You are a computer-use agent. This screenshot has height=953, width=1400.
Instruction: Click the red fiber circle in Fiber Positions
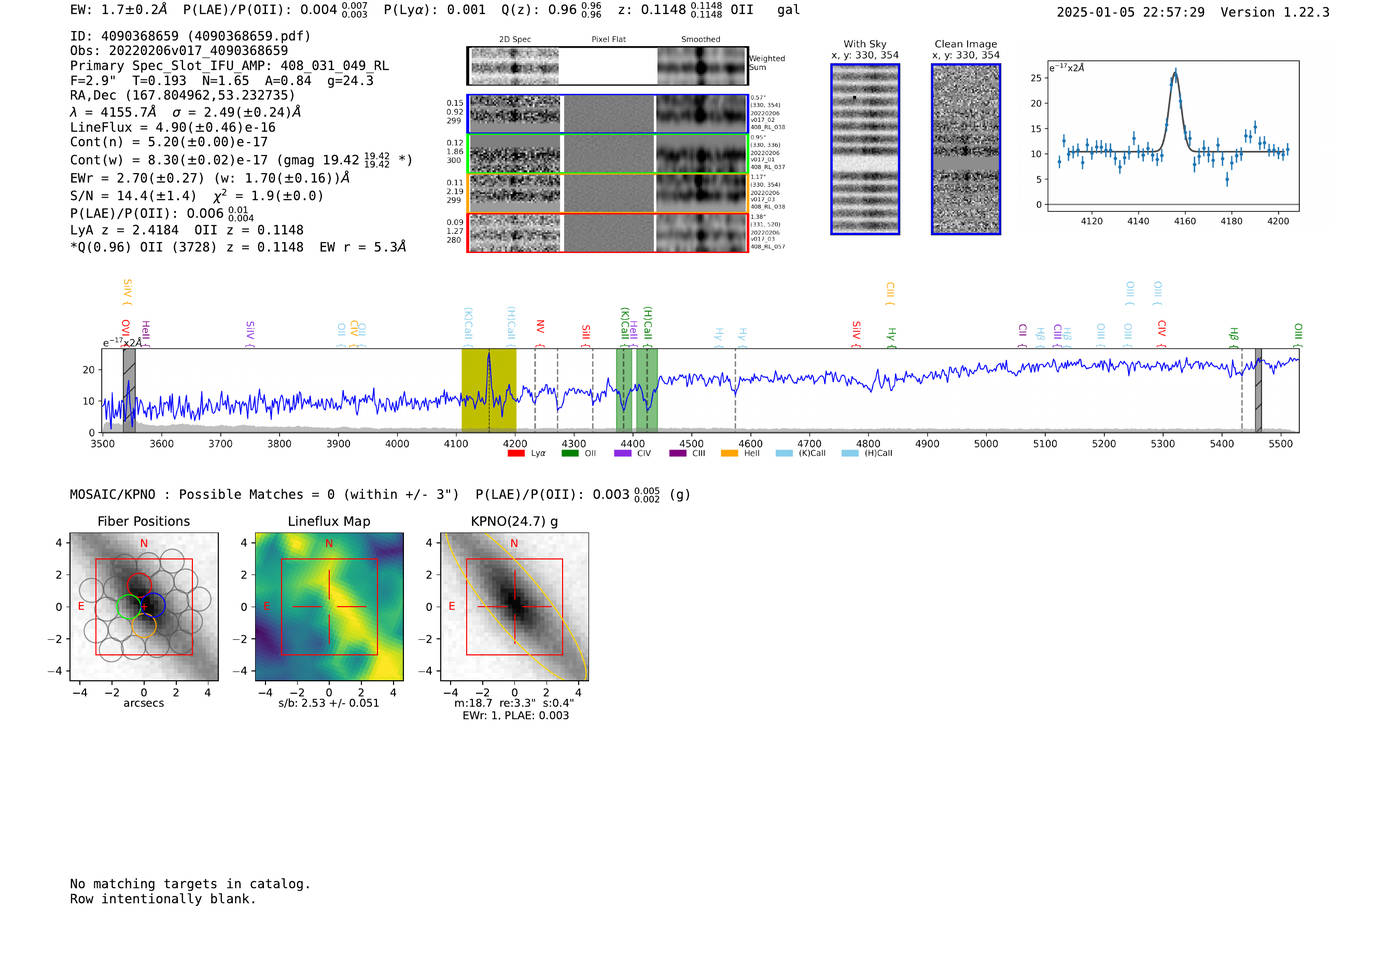(x=139, y=587)
